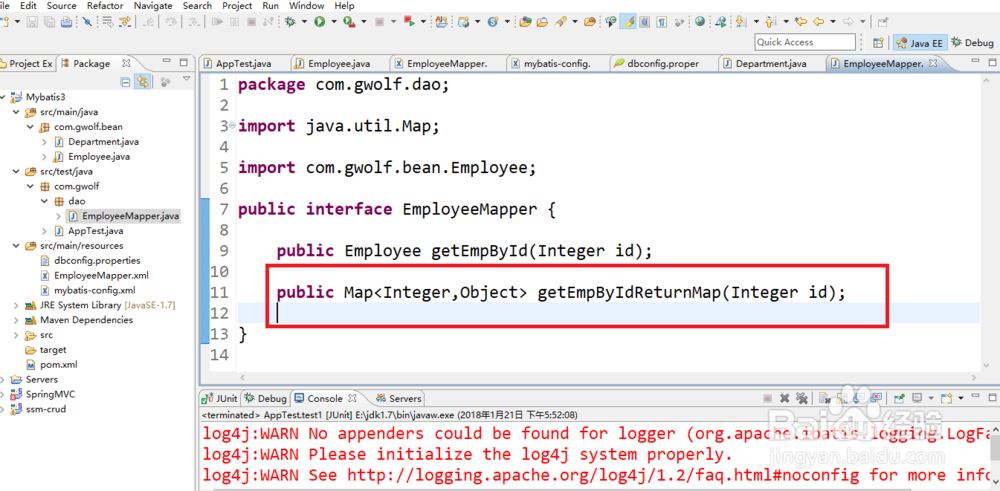Click the Skip All Breakpoints icon
Viewport: 1000px width, 491px height.
[x=87, y=22]
